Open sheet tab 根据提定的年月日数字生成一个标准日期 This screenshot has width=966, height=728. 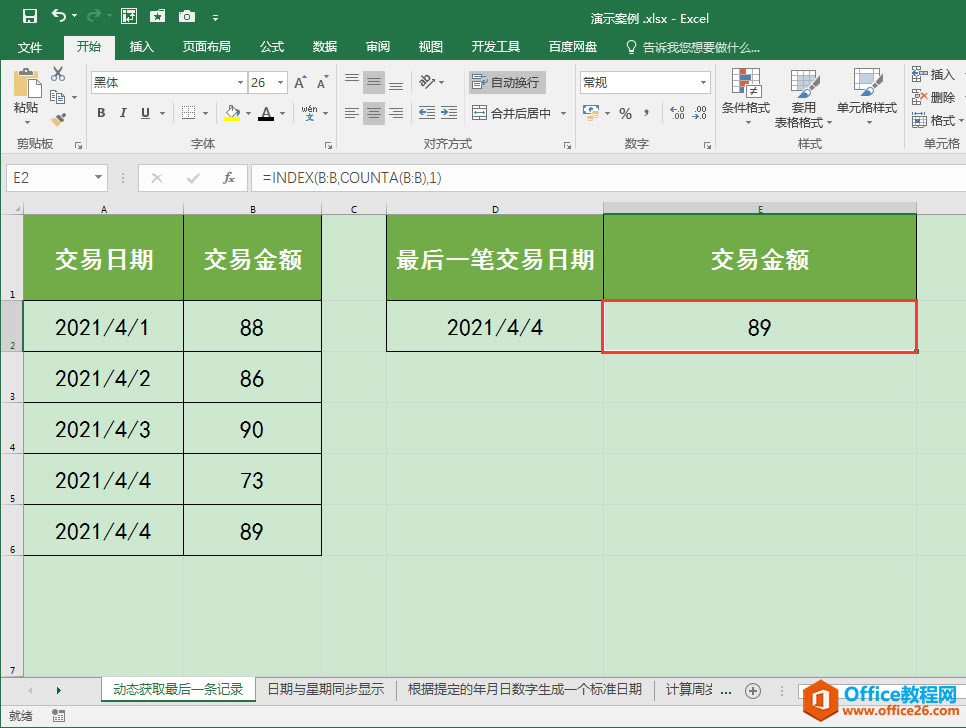pos(525,689)
